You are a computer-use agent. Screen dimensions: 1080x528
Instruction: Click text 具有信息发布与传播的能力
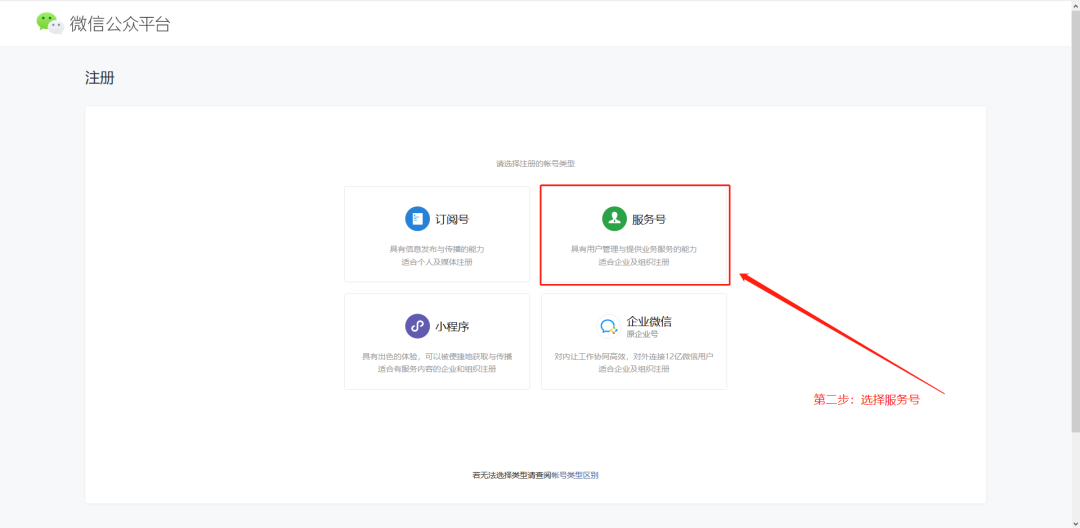pos(437,249)
